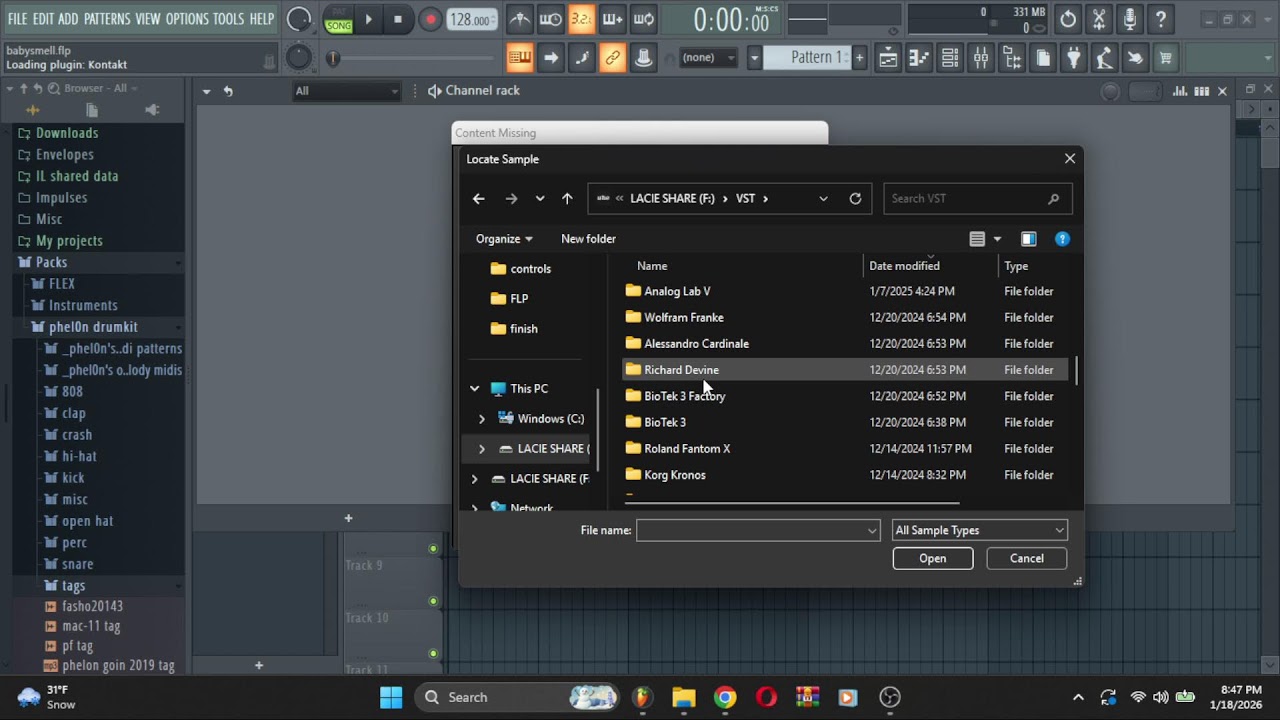This screenshot has height=720, width=1280.
Task: Refresh the VST folder listing
Action: [855, 198]
